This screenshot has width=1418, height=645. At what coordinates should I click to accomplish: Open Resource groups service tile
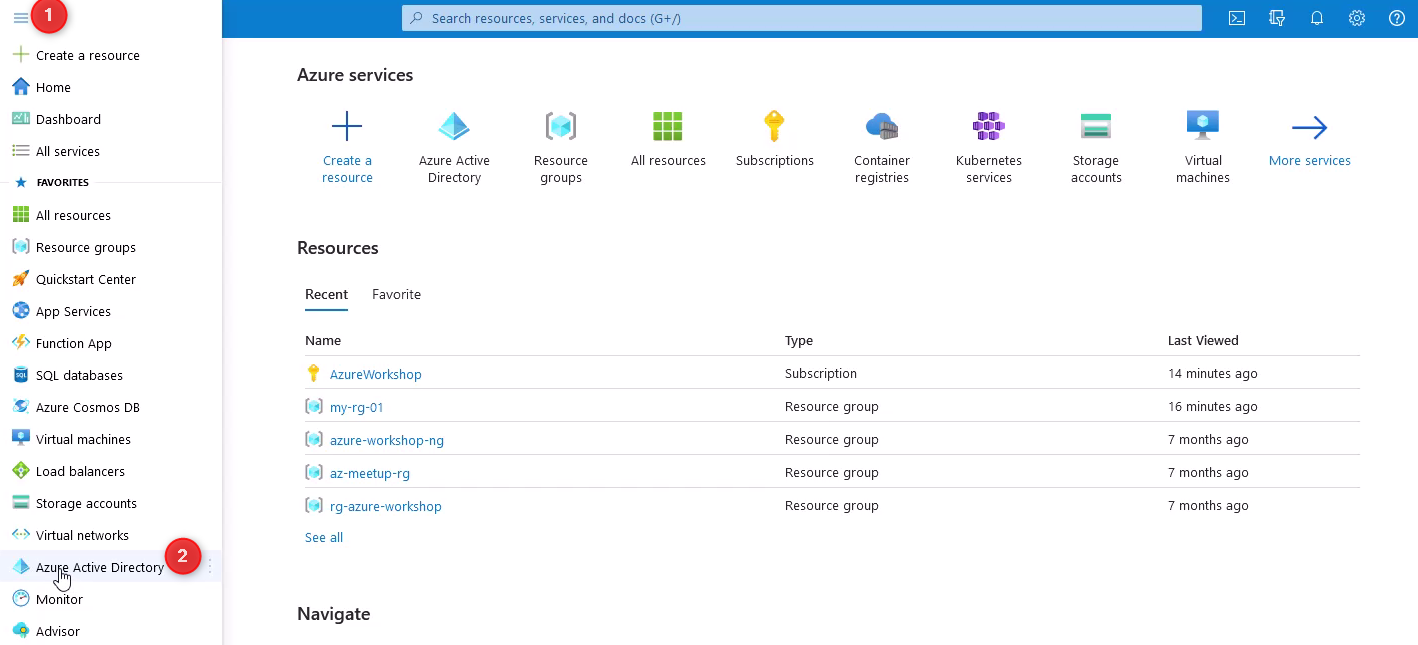(x=561, y=147)
